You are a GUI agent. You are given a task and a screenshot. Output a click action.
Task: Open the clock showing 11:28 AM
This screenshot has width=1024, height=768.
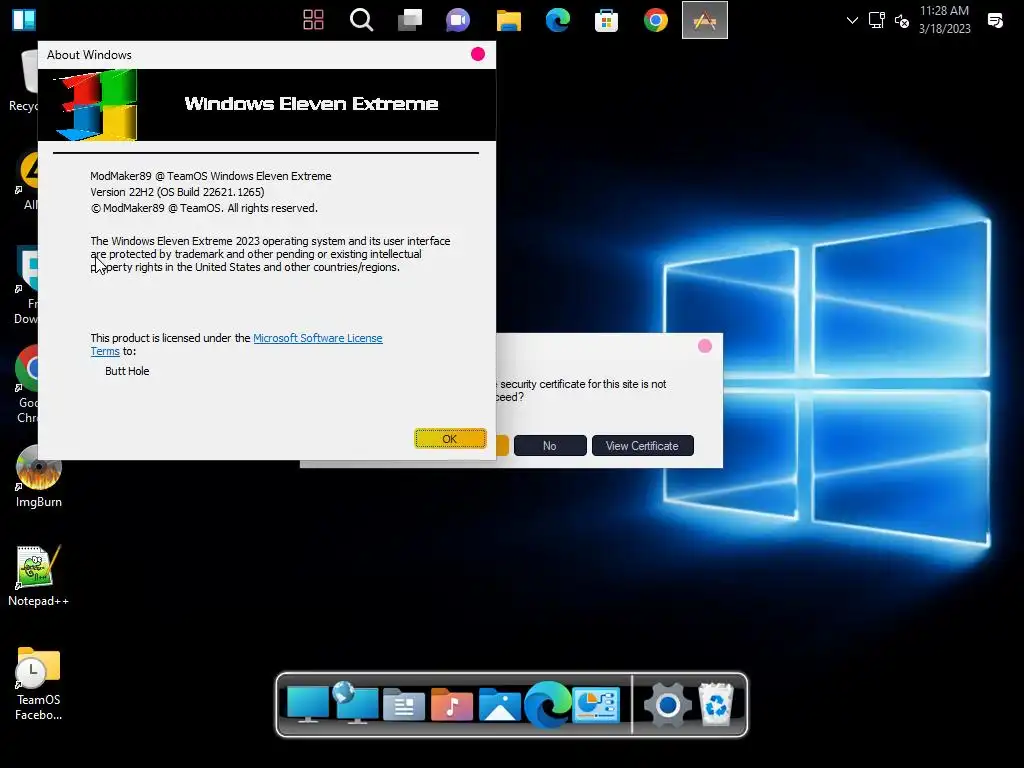(944, 20)
